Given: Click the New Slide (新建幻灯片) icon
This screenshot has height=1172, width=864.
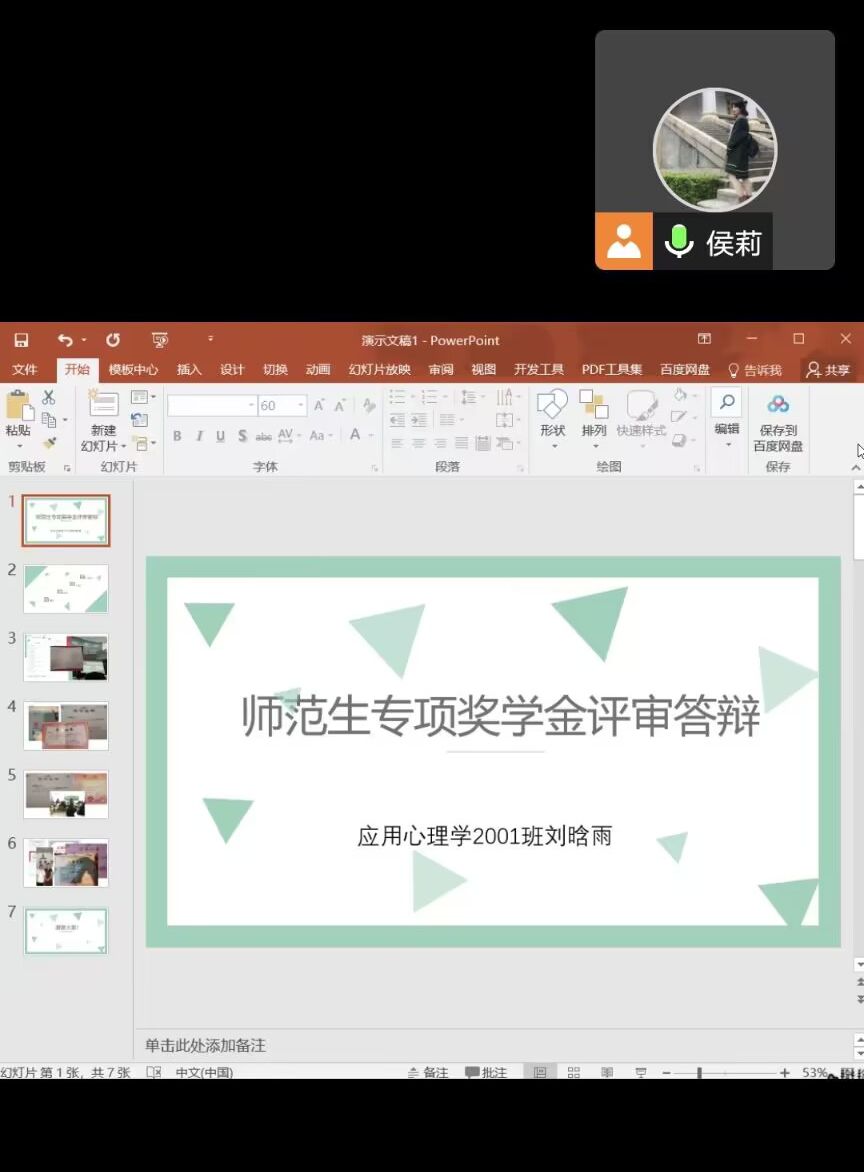Looking at the screenshot, I should (103, 405).
